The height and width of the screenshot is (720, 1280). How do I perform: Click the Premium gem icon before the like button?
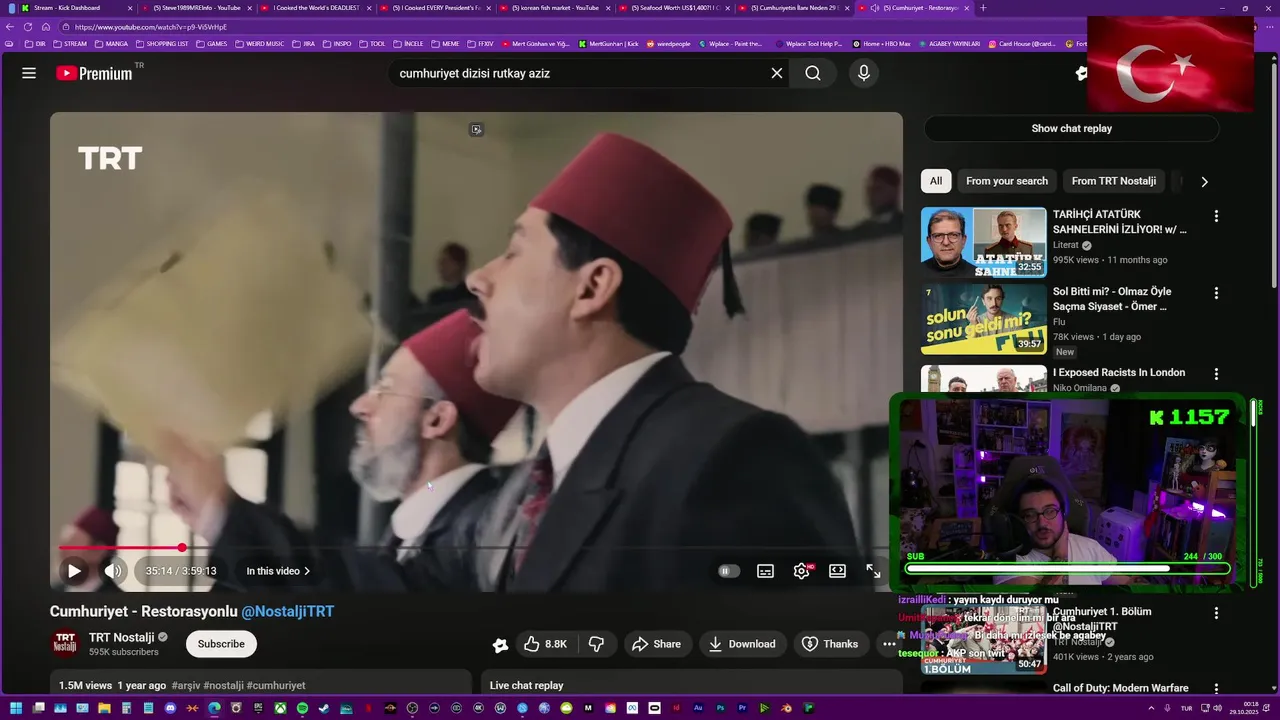500,645
